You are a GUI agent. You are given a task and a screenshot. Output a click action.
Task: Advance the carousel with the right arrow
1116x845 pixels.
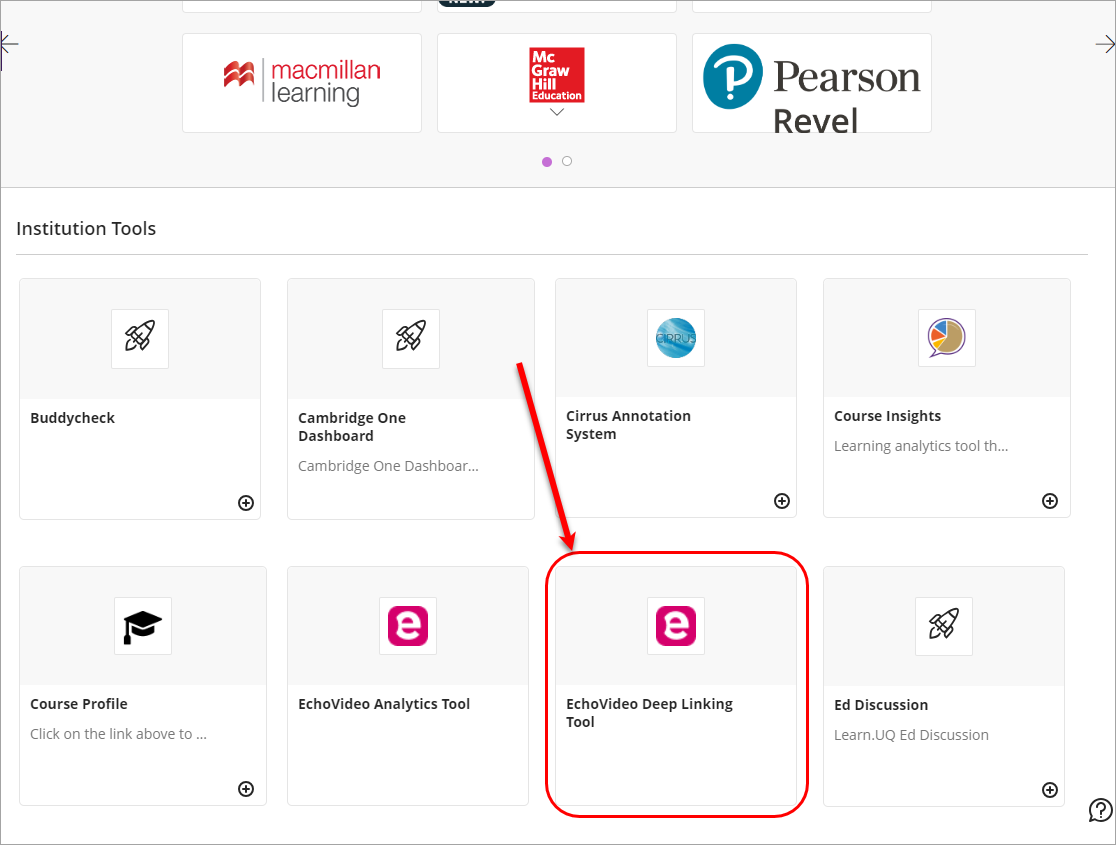(1105, 44)
